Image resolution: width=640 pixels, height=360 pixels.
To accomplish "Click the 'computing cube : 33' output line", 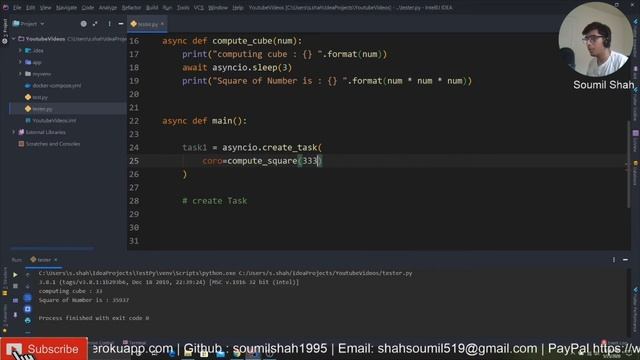I will [71, 291].
